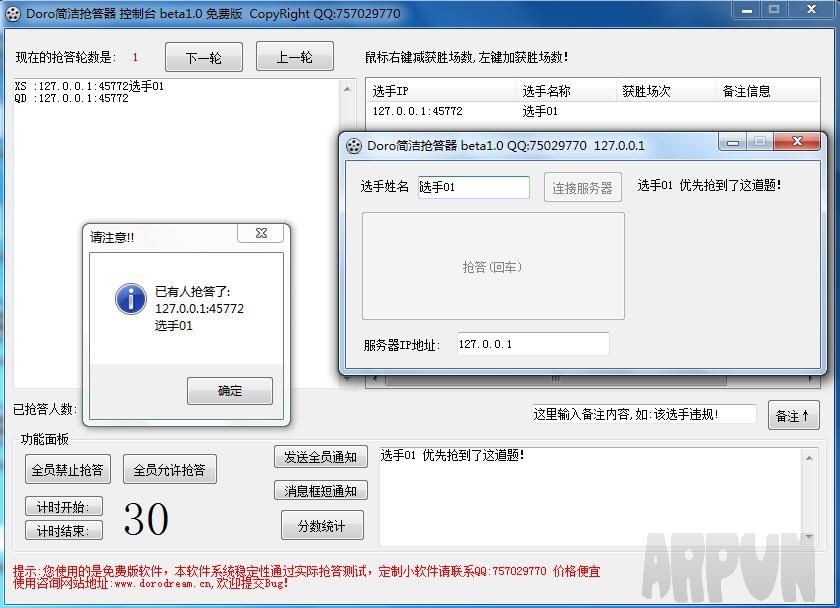Click 消息简短通知 to send a short message

[x=322, y=490]
